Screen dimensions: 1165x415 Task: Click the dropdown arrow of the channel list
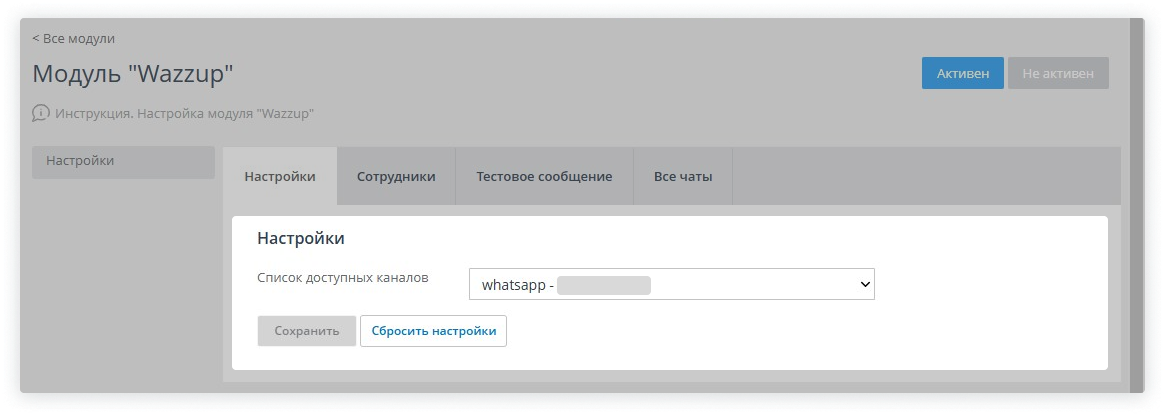point(865,284)
